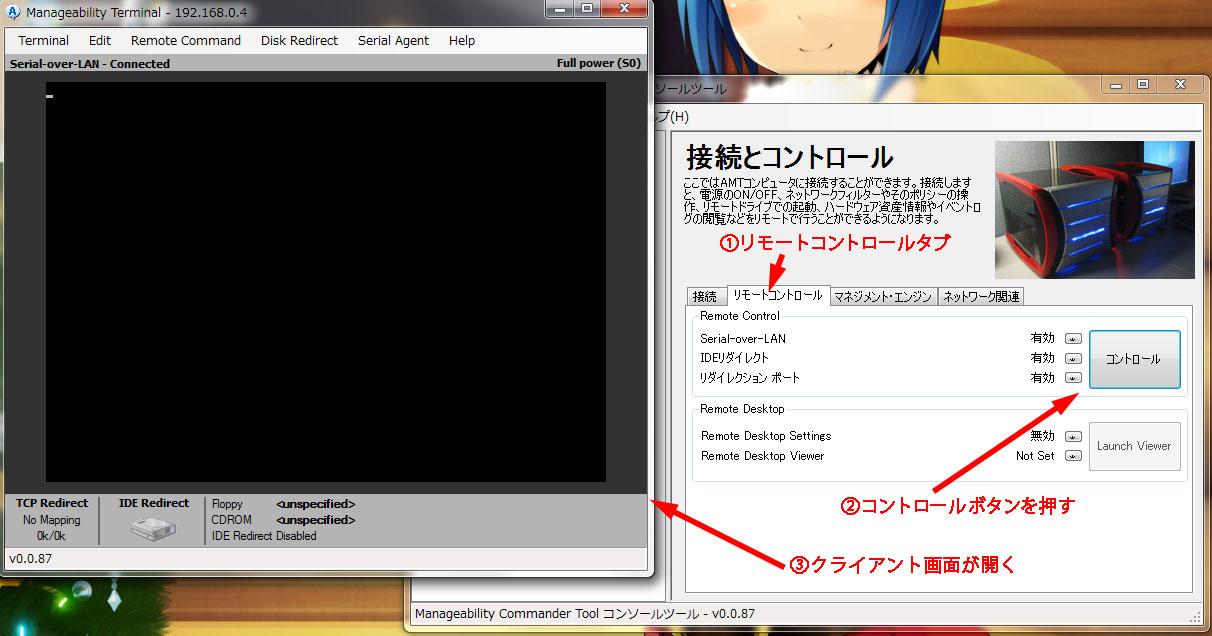Click the Remote Desktop Viewer Not Set value

[1035, 456]
